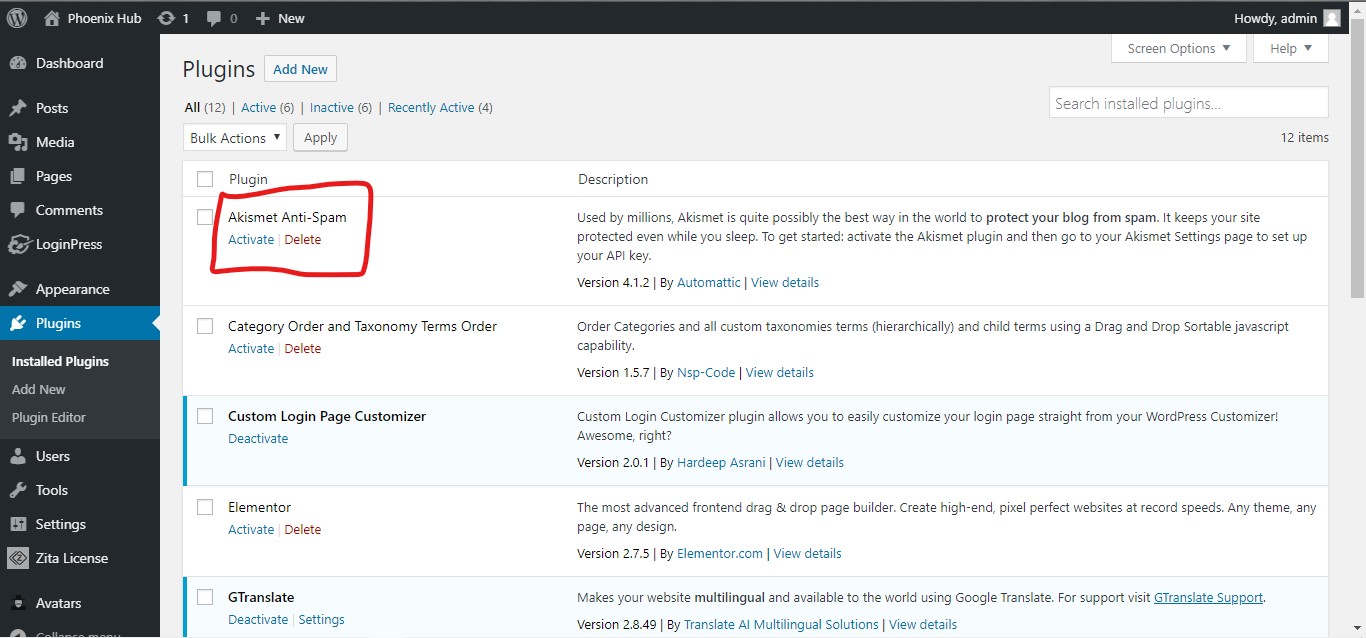Click the plus New content icon
Viewport: 1366px width, 638px height.
tap(263, 18)
